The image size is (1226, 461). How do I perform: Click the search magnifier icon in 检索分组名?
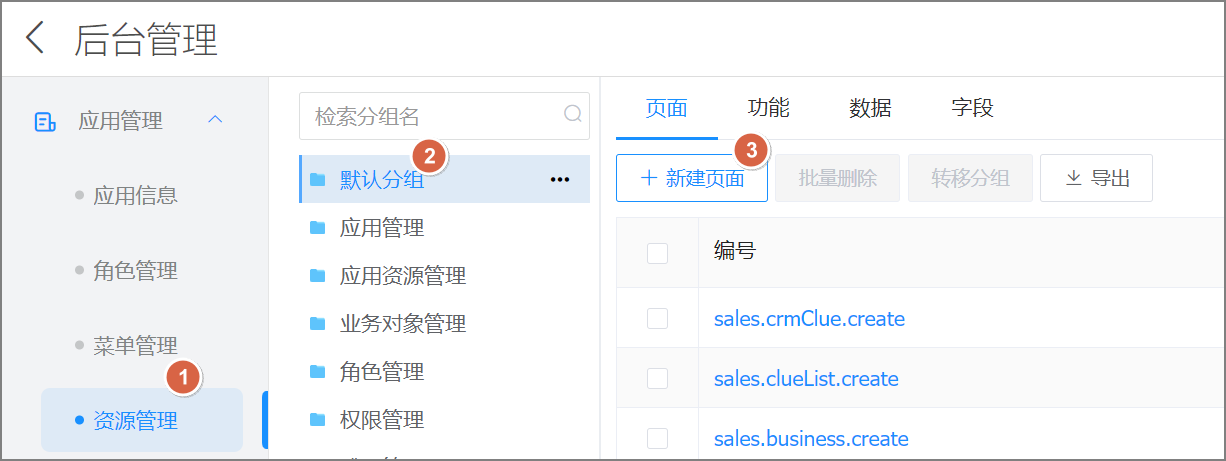click(573, 114)
